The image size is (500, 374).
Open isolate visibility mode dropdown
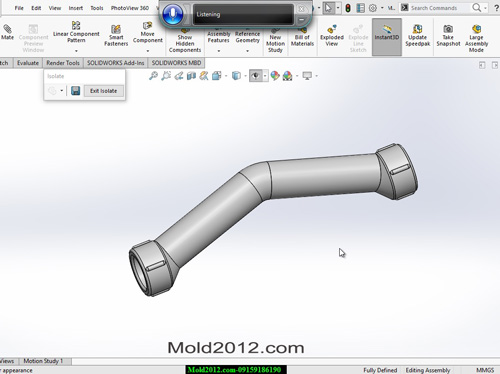click(62, 91)
